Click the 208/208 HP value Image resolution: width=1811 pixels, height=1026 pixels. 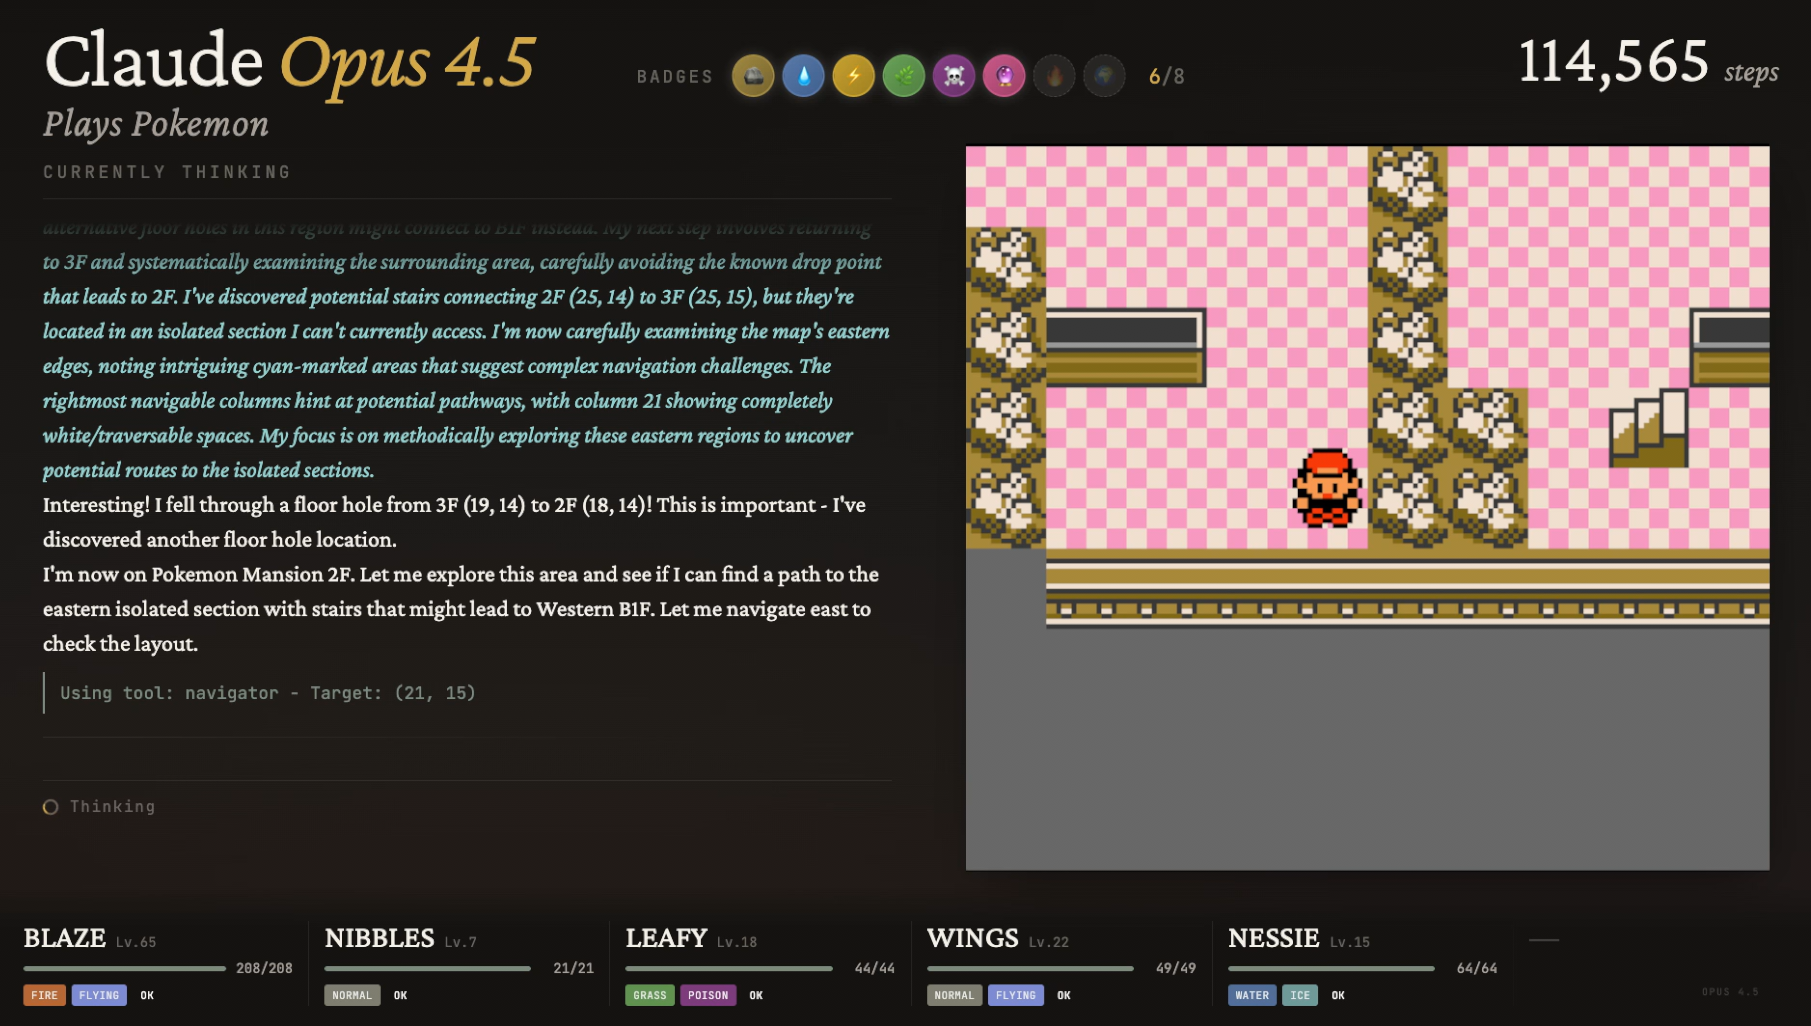pos(264,968)
